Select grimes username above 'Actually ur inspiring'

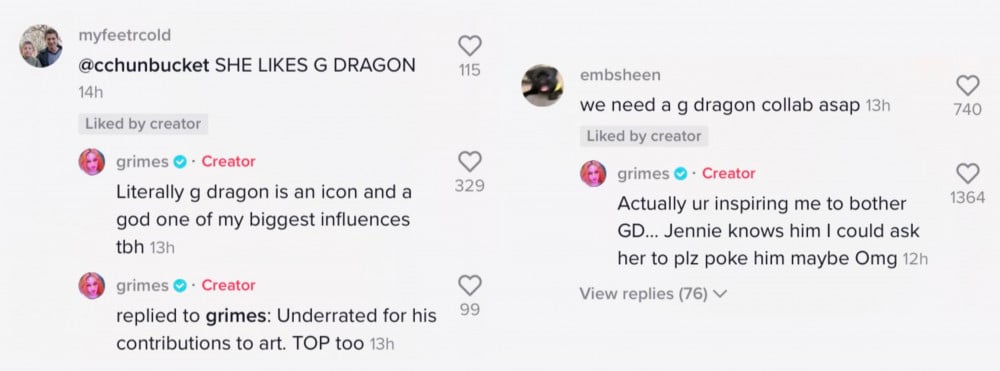tap(643, 173)
